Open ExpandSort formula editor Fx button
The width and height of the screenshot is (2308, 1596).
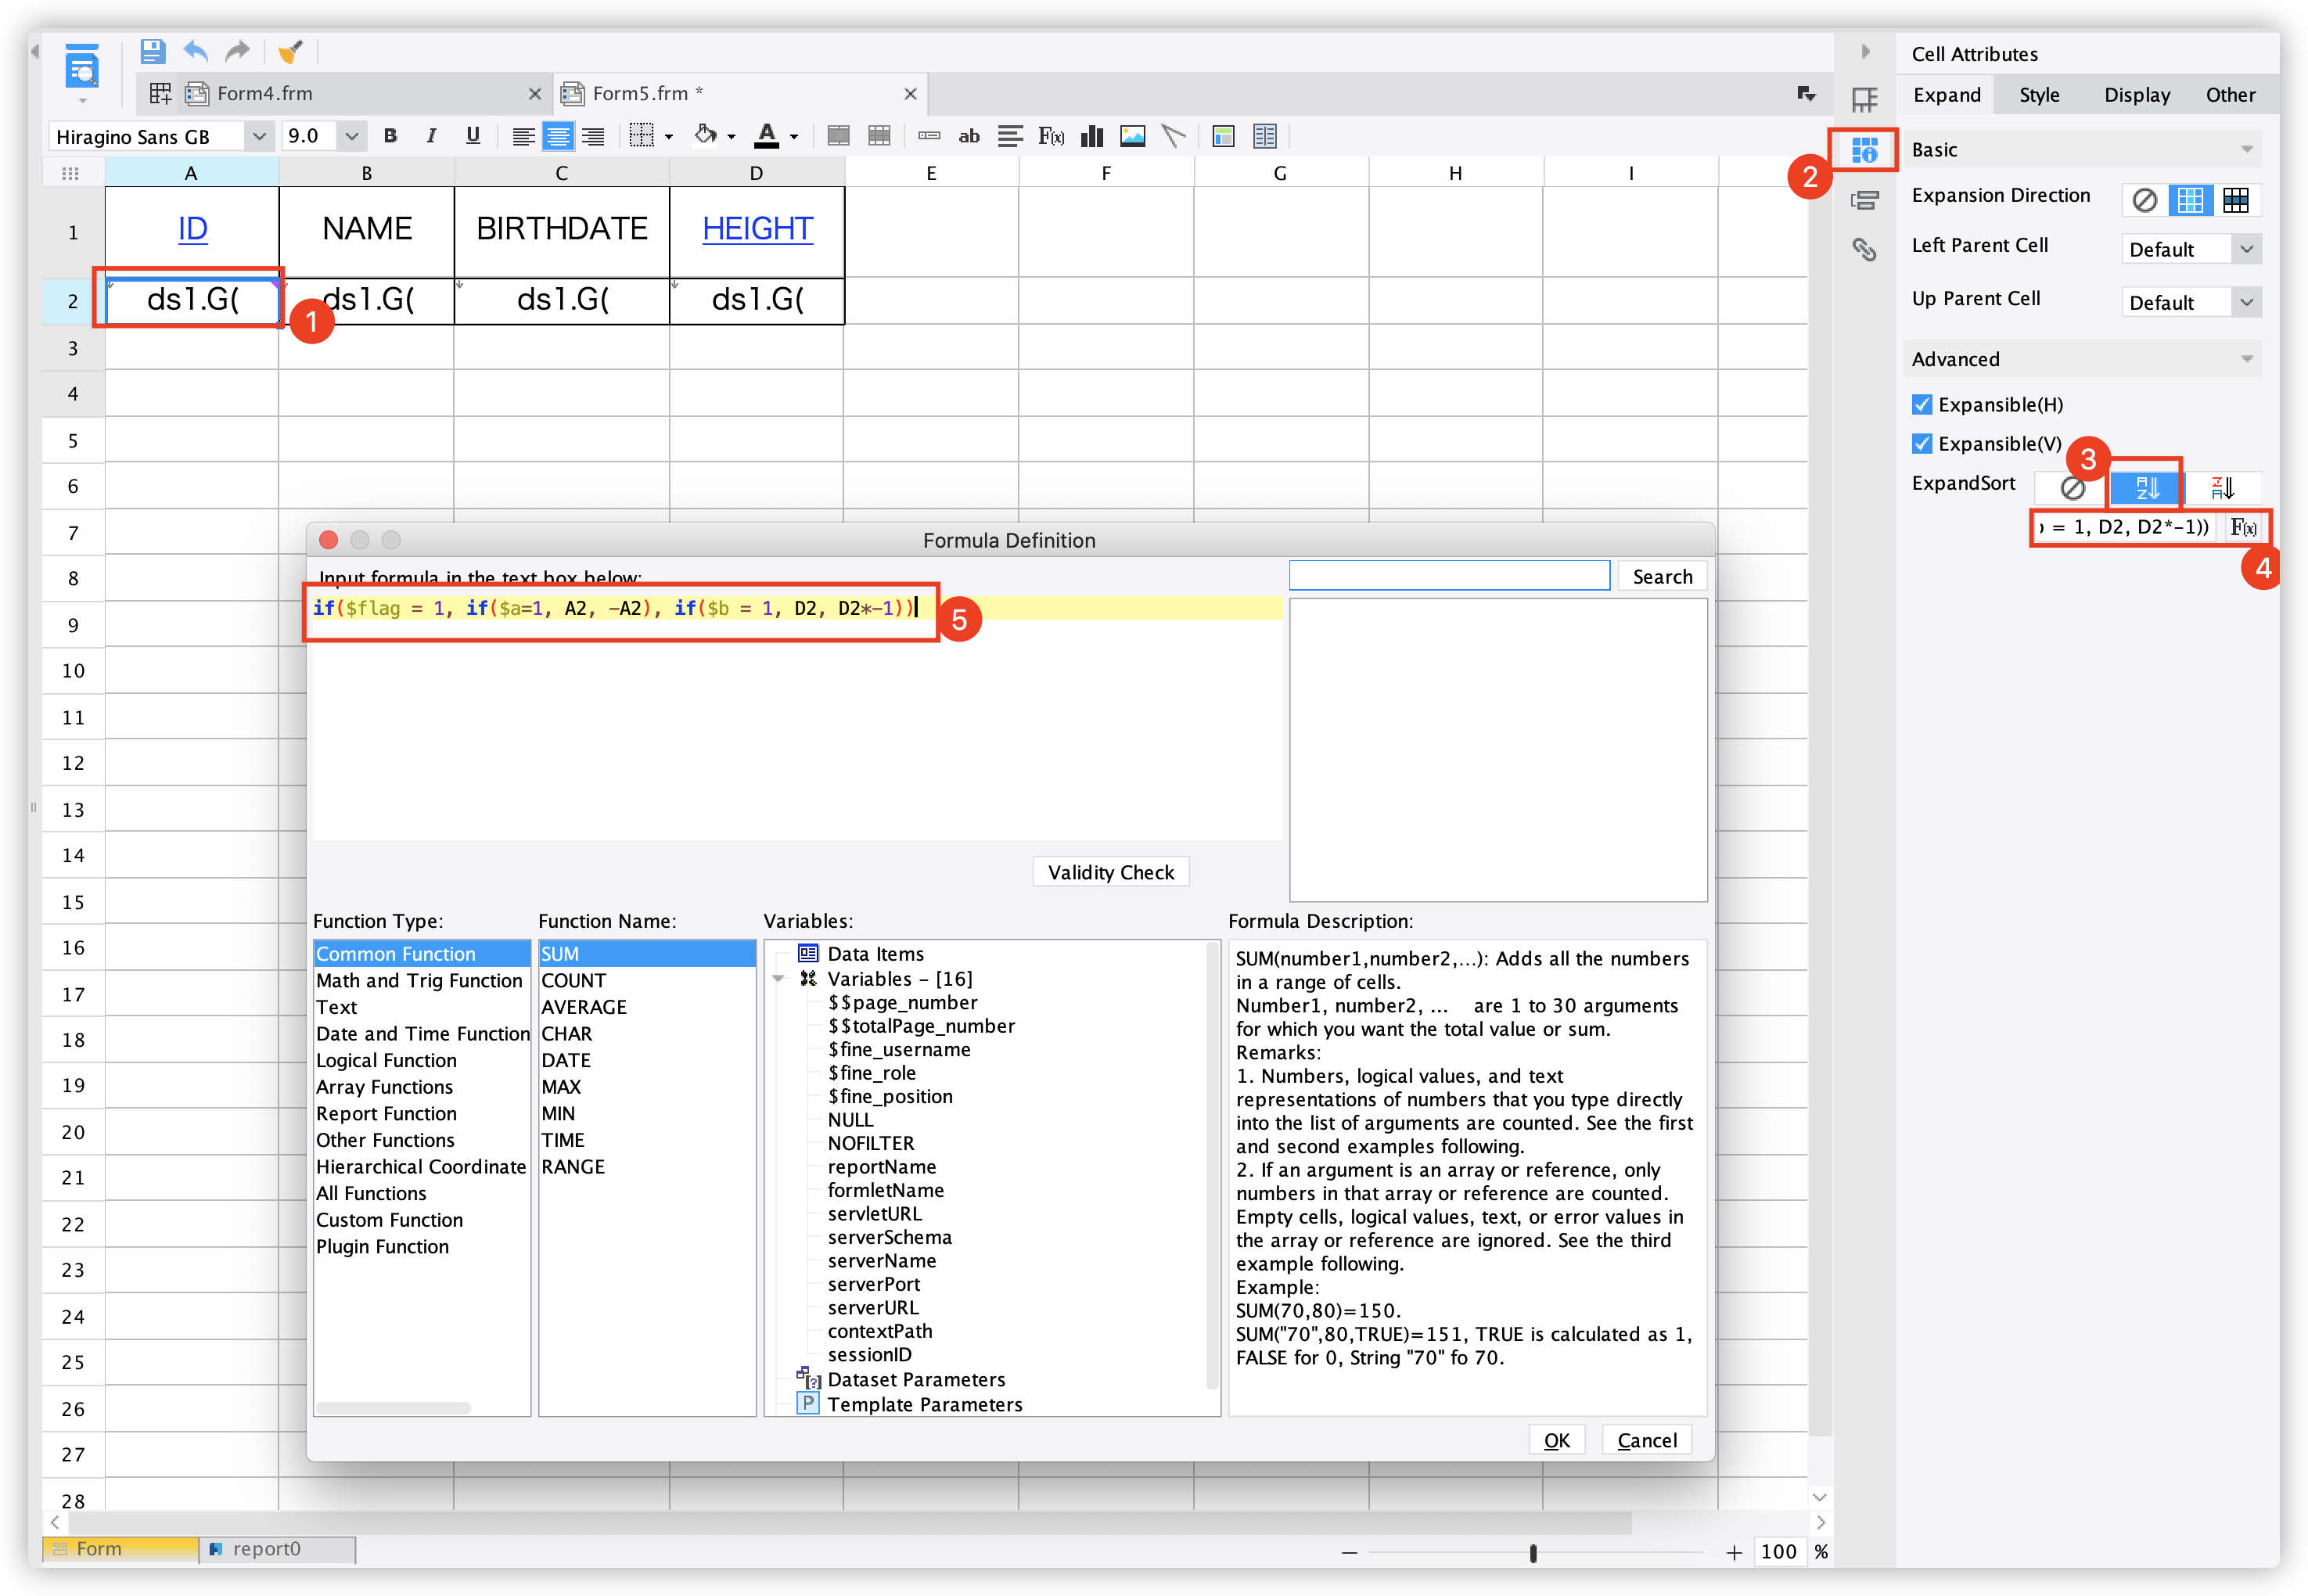point(2243,527)
